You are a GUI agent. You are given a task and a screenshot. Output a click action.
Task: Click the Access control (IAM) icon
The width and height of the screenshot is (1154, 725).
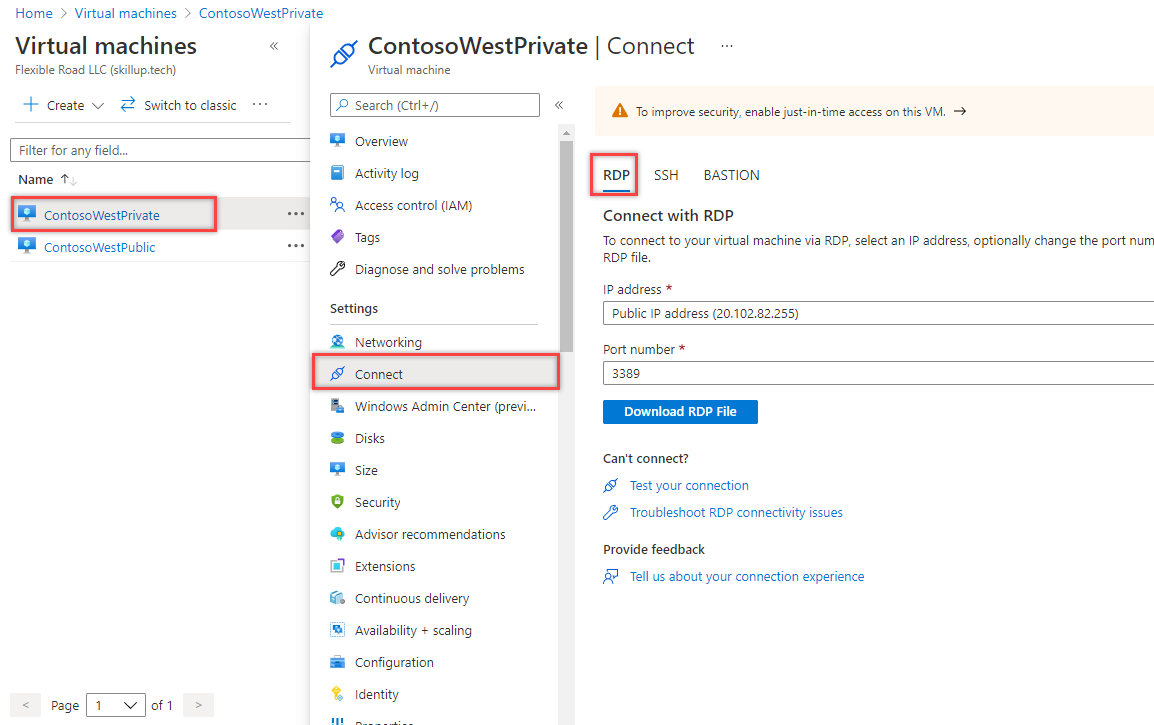coord(338,205)
